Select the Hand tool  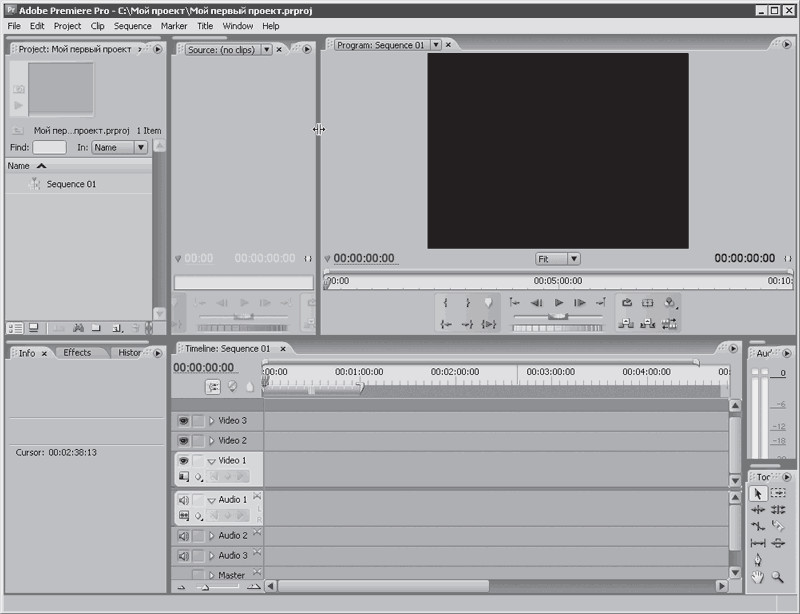758,577
